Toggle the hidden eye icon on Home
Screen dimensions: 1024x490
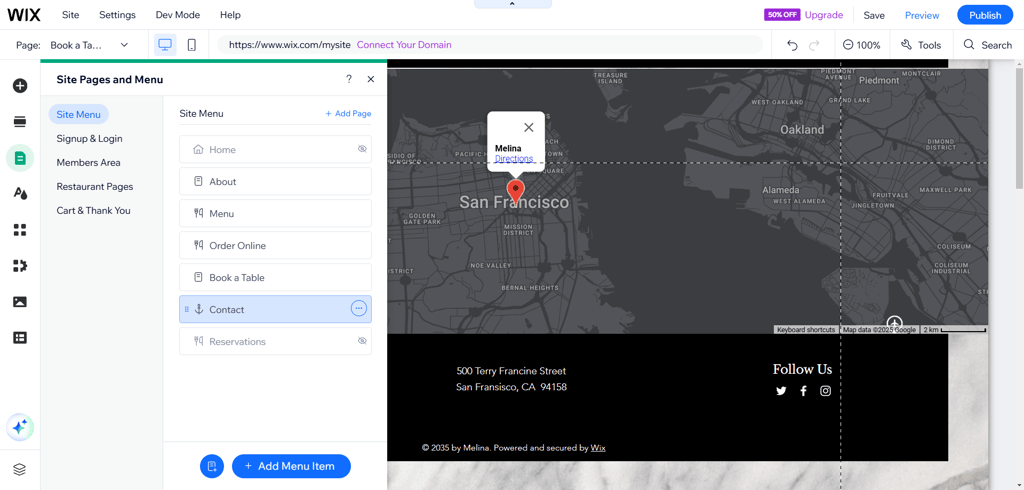click(x=362, y=149)
